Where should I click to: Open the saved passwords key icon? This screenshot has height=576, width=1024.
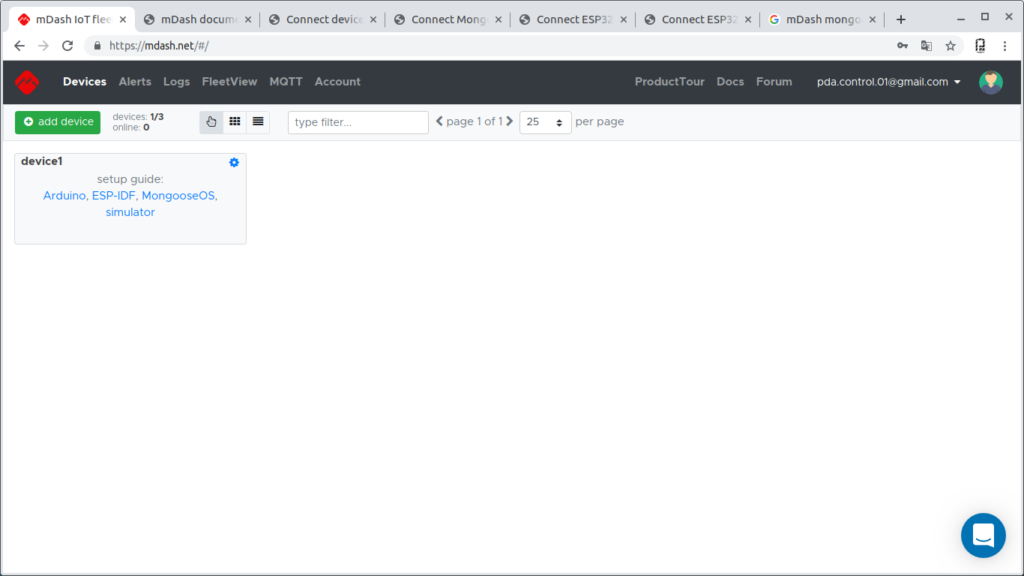point(903,46)
